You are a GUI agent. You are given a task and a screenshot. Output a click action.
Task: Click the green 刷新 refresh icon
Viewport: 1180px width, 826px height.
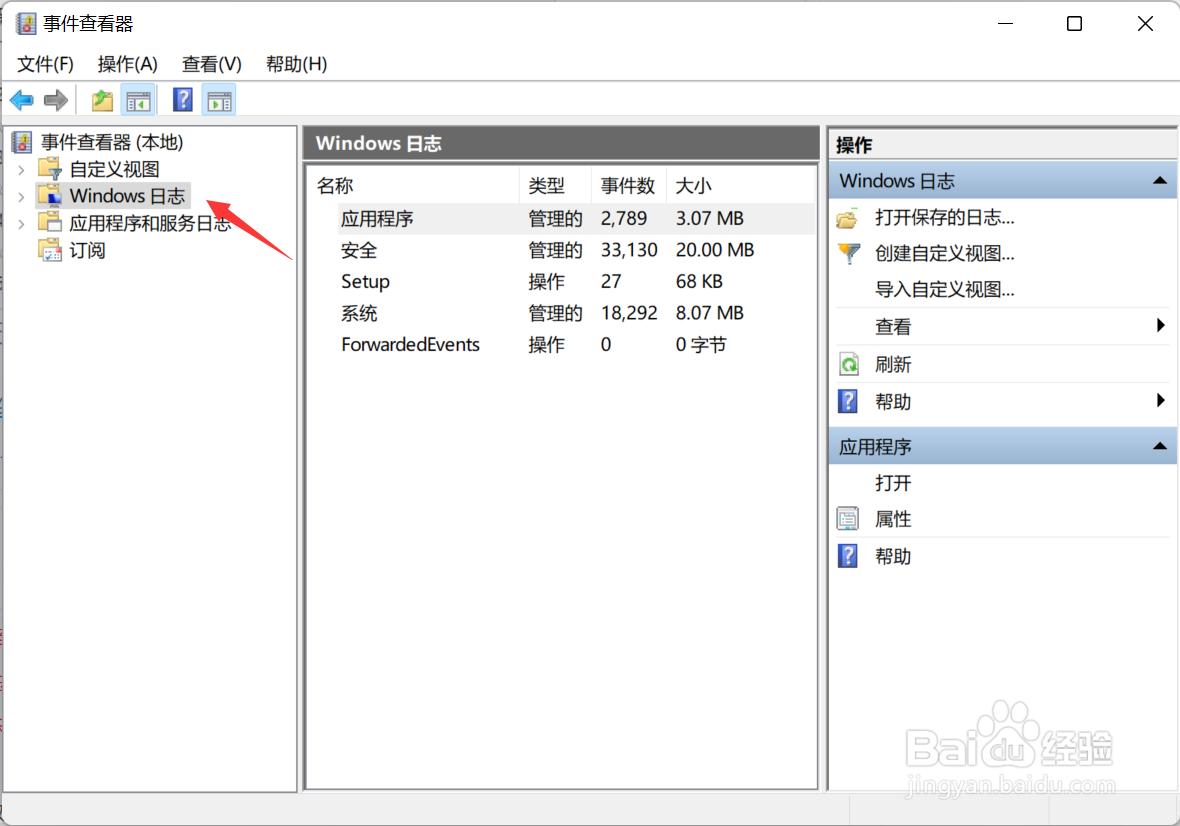pyautogui.click(x=848, y=365)
